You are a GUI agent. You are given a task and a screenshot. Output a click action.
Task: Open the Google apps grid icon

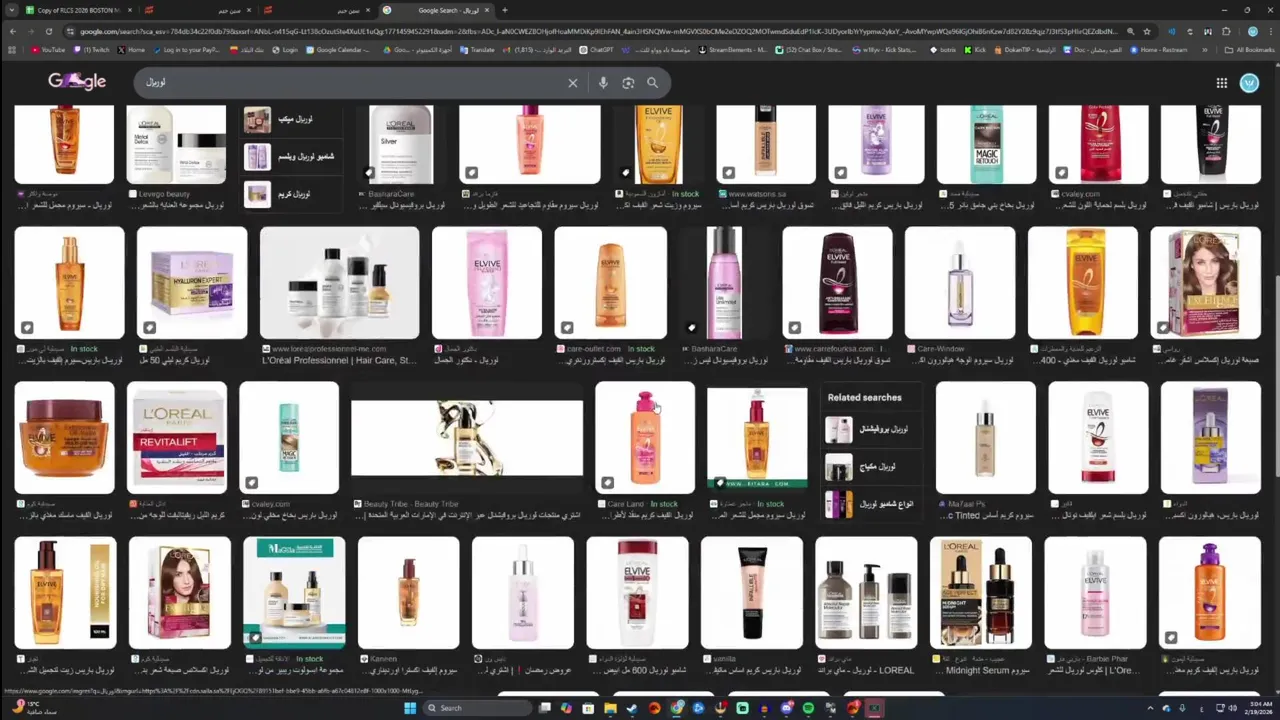[1221, 83]
